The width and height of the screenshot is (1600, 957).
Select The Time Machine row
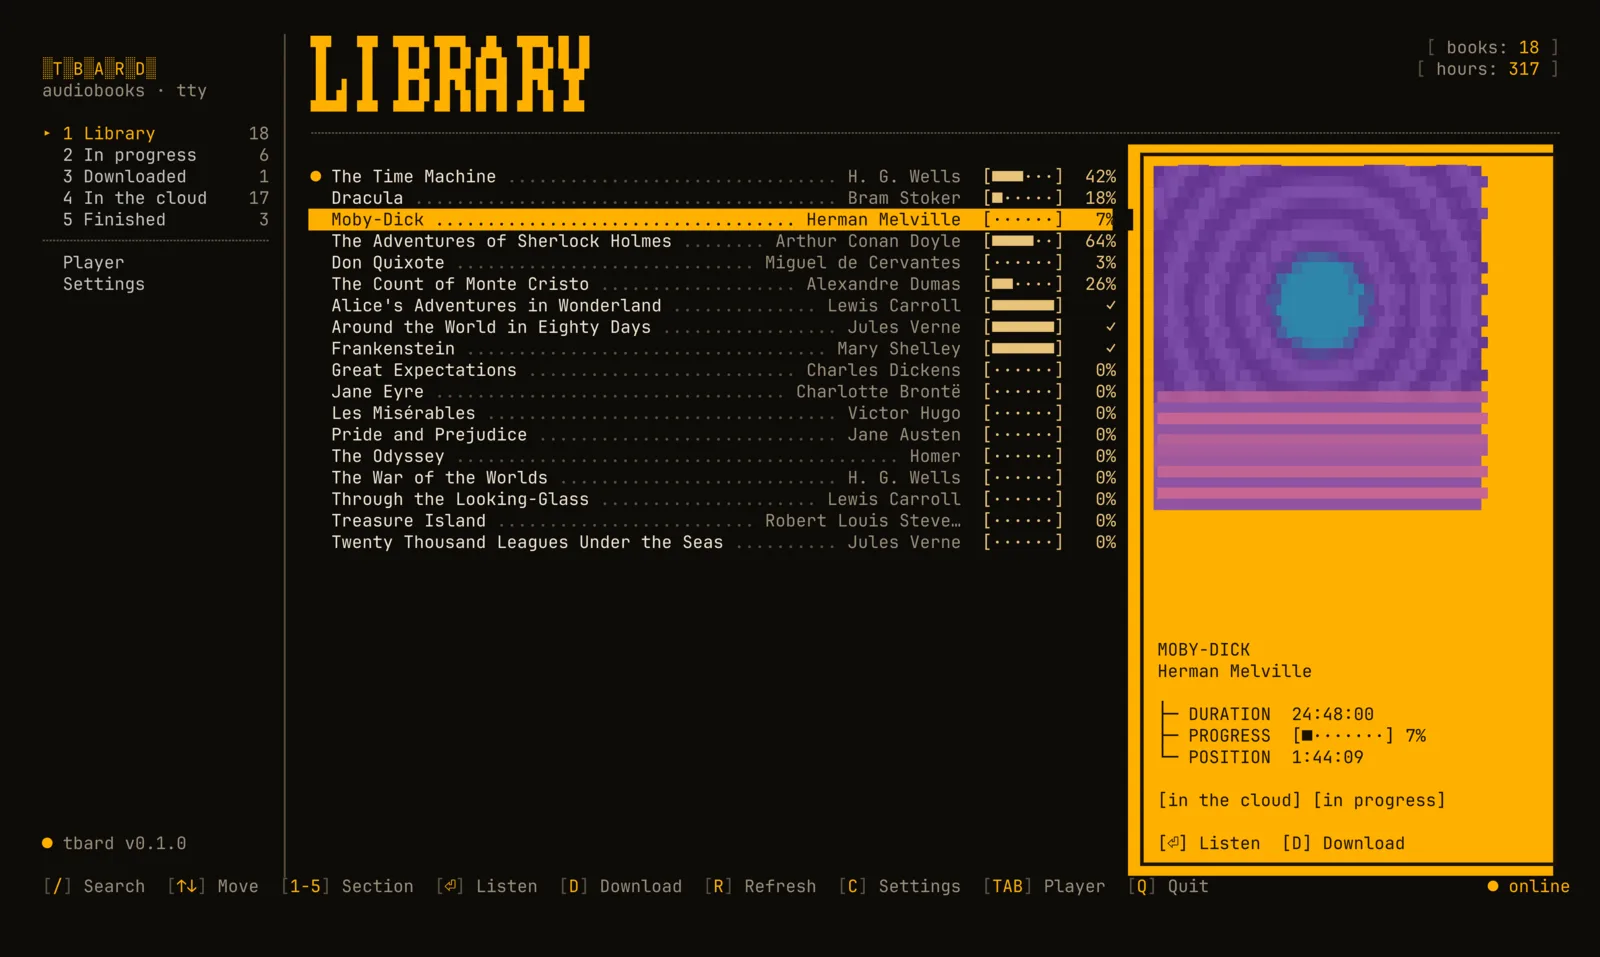pos(713,176)
